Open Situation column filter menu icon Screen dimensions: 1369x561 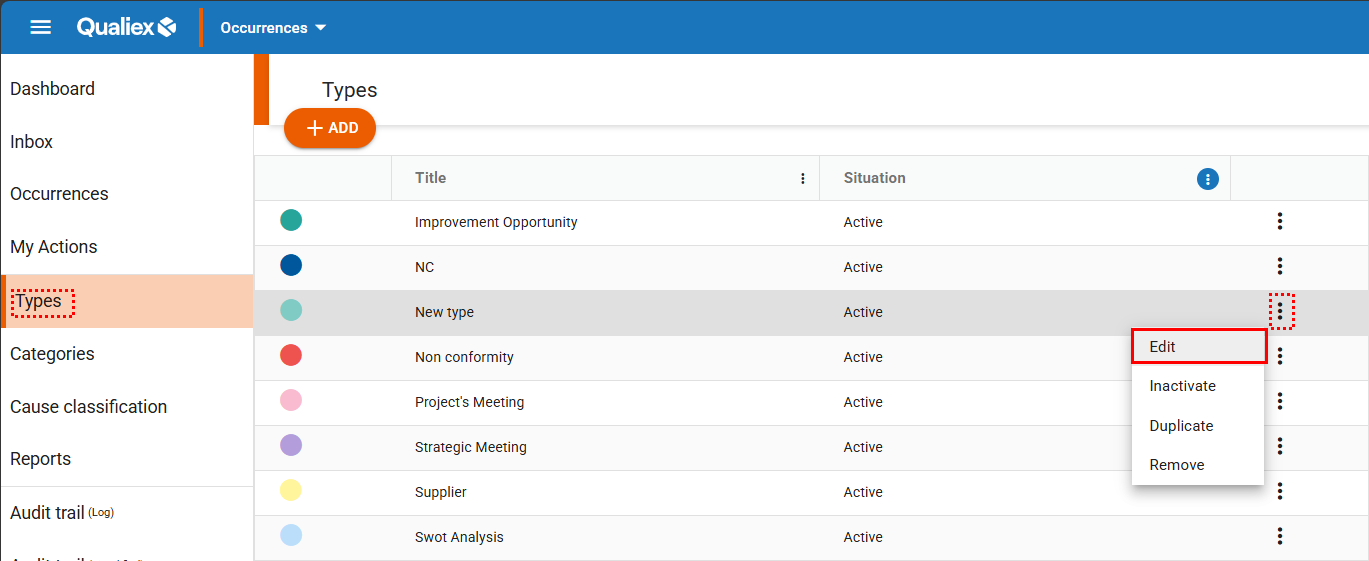[x=1208, y=179]
